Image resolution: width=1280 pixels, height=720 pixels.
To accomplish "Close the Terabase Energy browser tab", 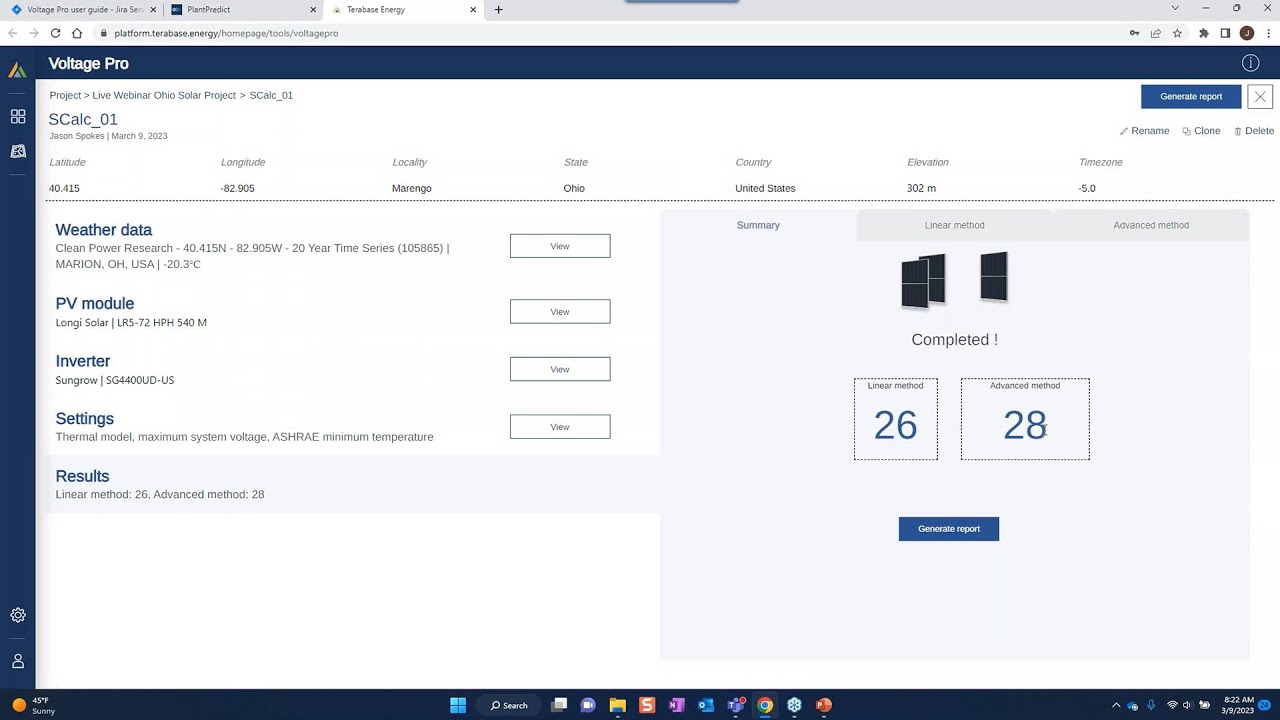I will (473, 10).
